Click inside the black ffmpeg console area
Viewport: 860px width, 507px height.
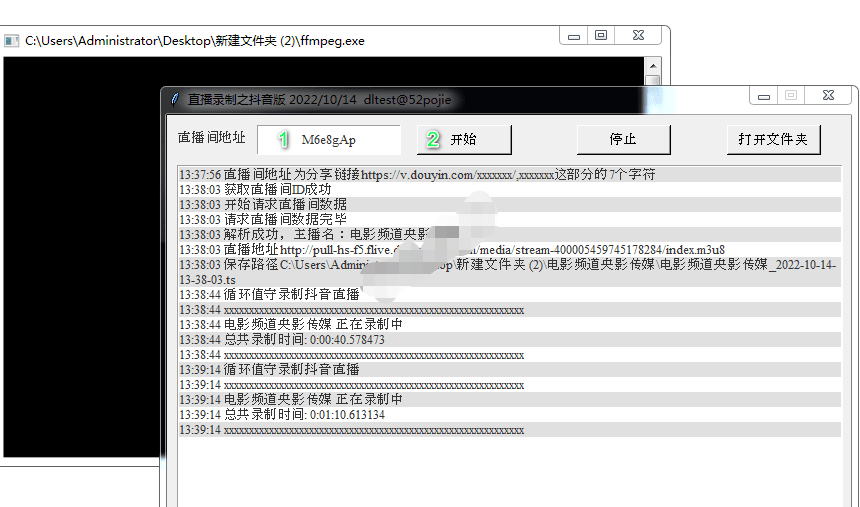[80, 250]
